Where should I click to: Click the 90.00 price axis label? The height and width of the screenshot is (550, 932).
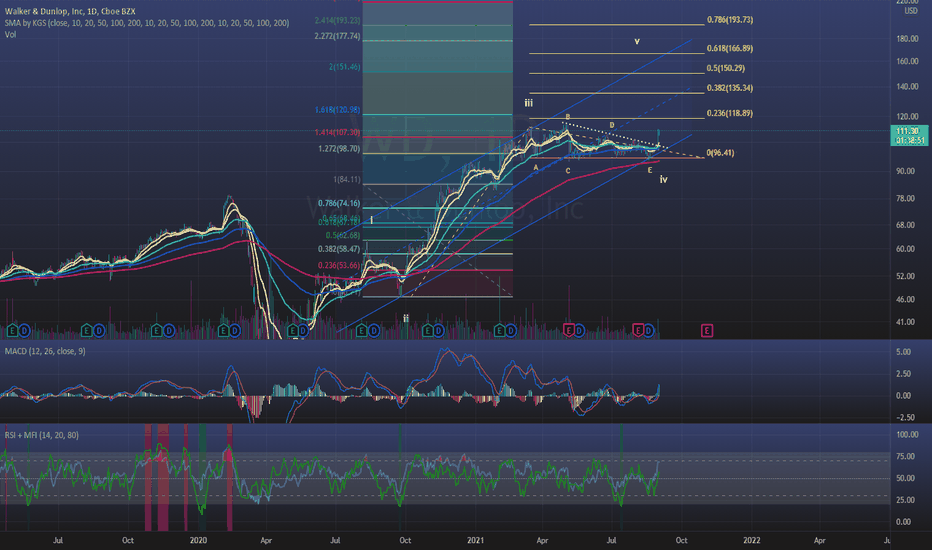tap(906, 171)
